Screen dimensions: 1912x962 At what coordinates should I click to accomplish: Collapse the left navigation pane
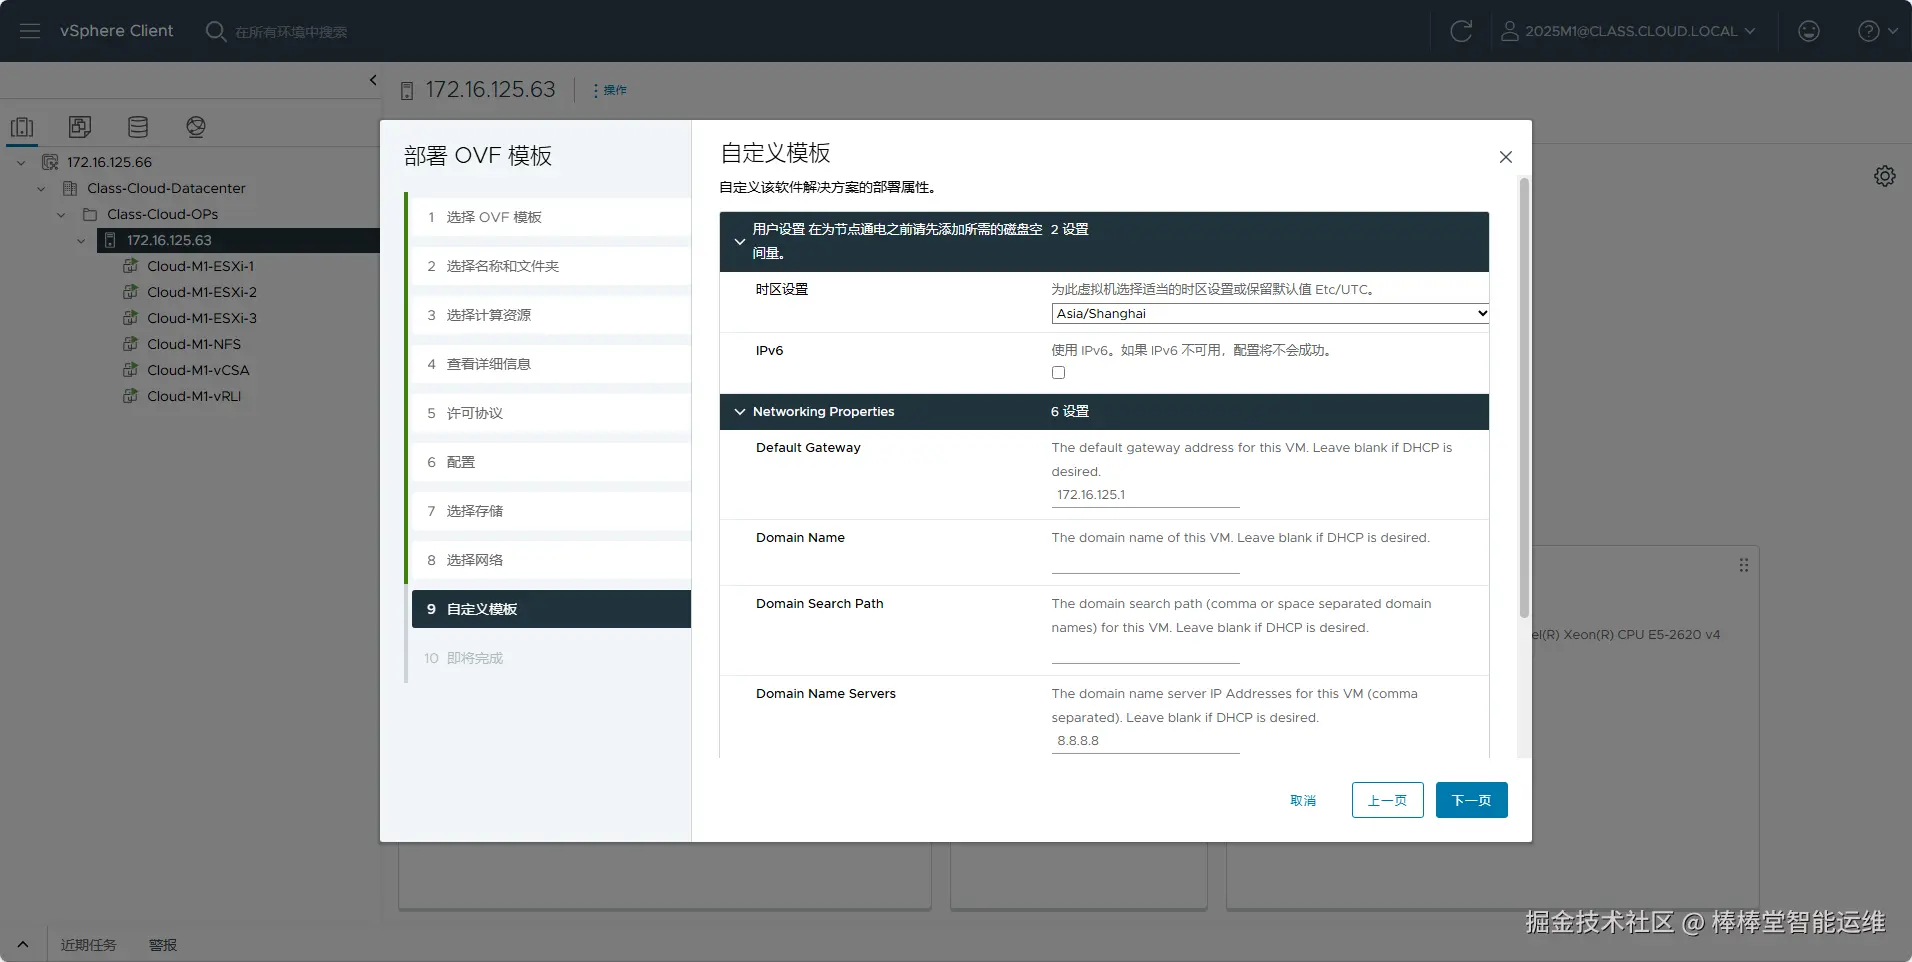coord(373,80)
